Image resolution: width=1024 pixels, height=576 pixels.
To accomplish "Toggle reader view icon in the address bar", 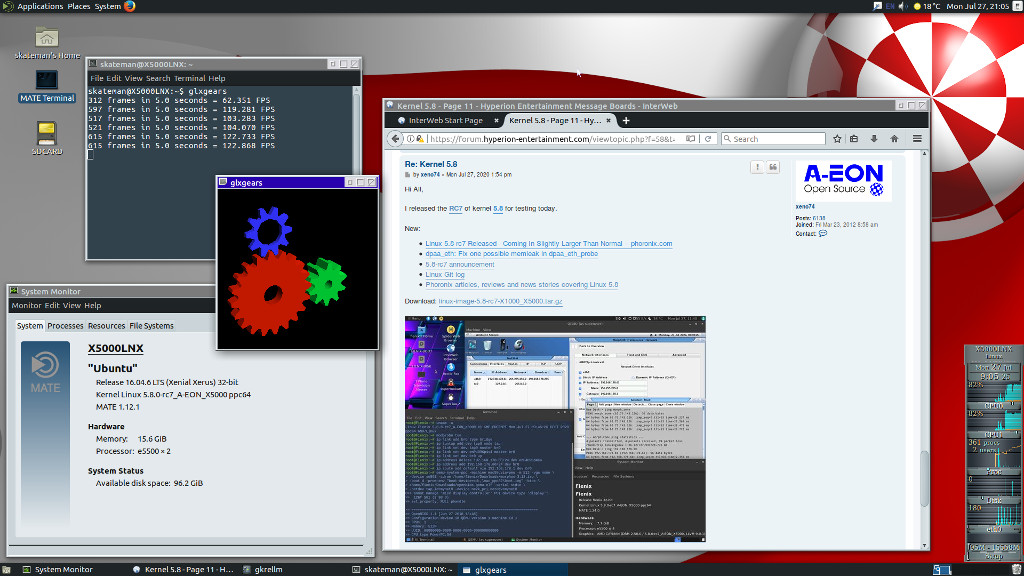I will pyautogui.click(x=690, y=138).
